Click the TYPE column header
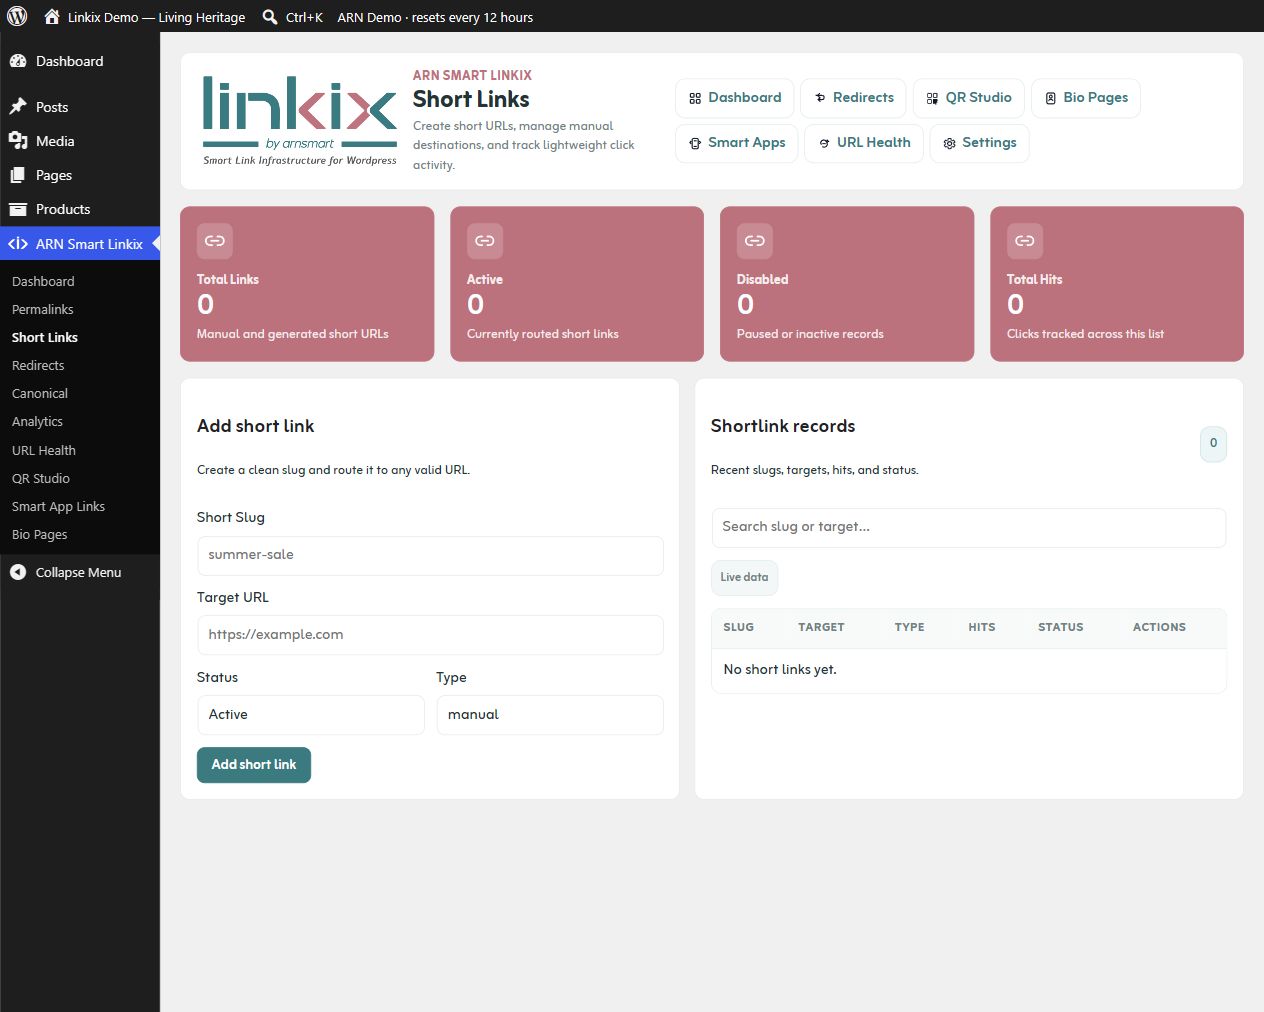This screenshot has height=1012, width=1264. pos(909,627)
